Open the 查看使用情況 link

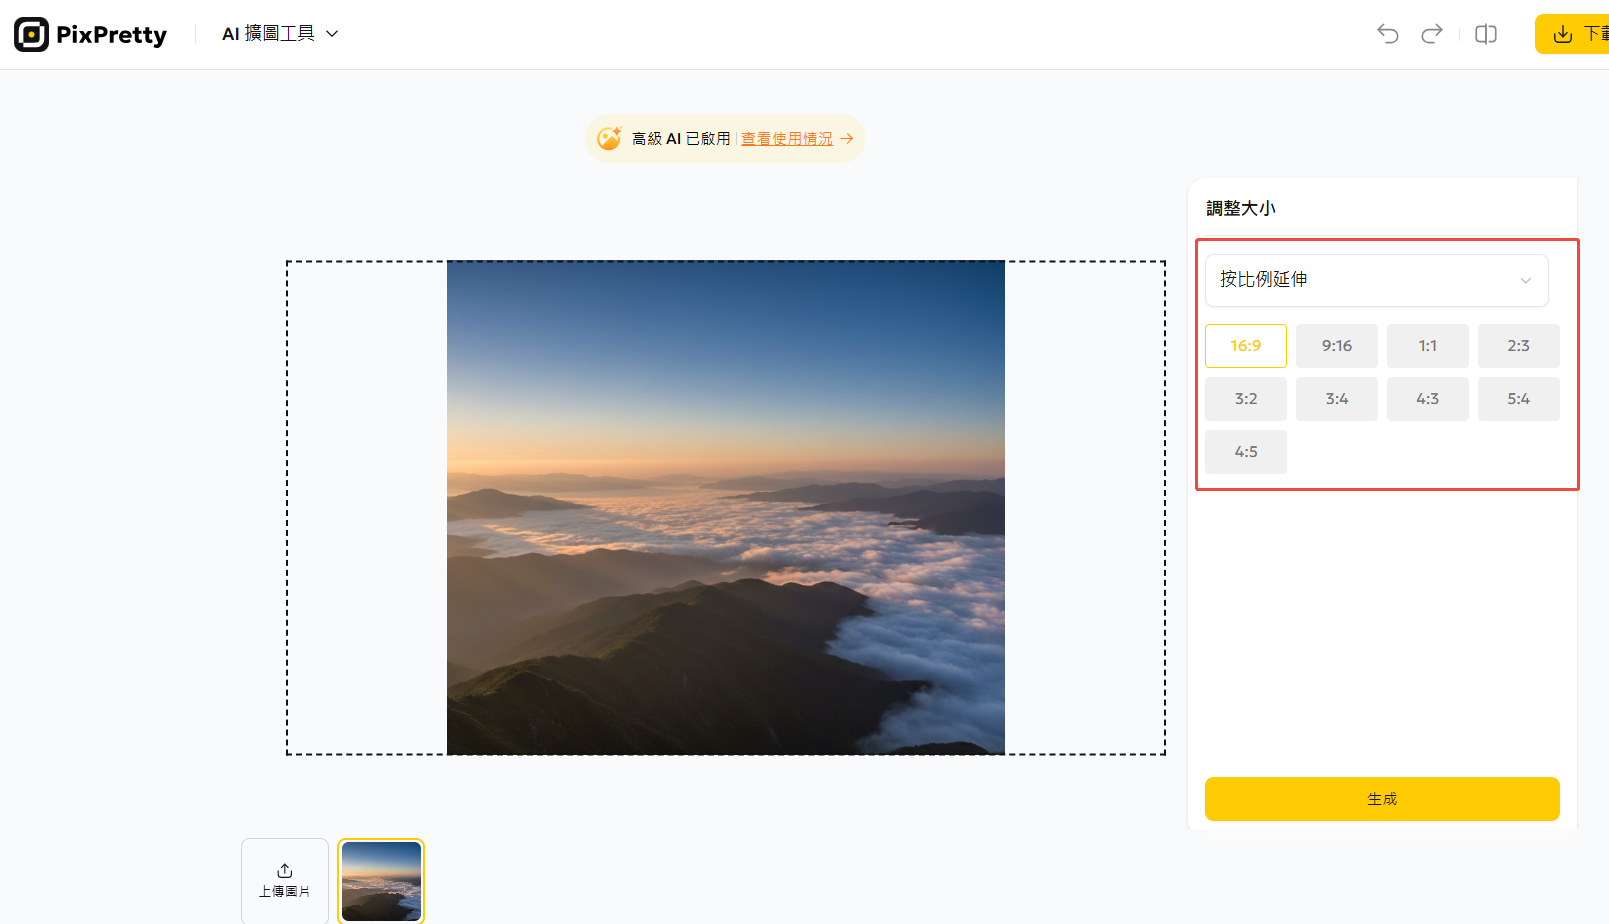786,139
